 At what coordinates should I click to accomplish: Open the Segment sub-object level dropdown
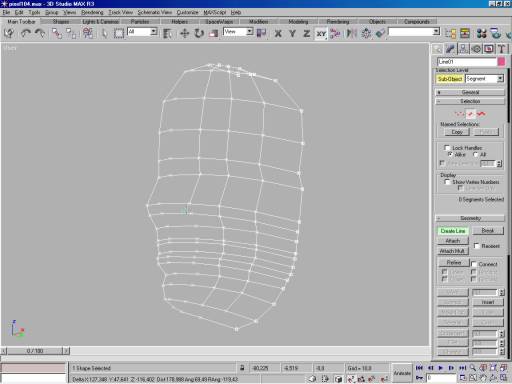(x=500, y=79)
